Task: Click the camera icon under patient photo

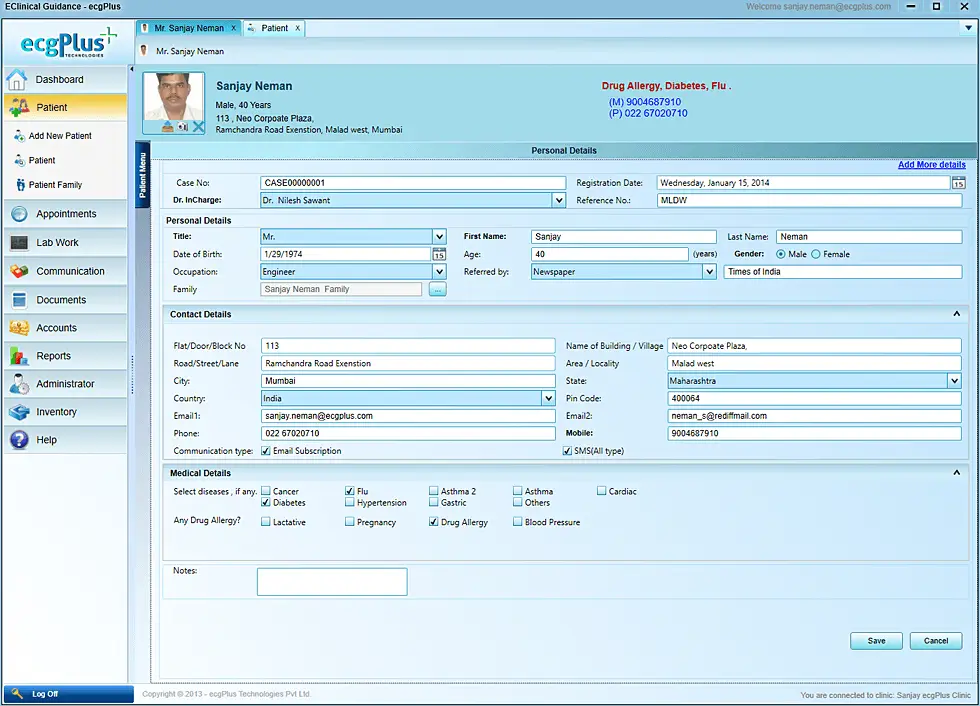Action: (181, 127)
